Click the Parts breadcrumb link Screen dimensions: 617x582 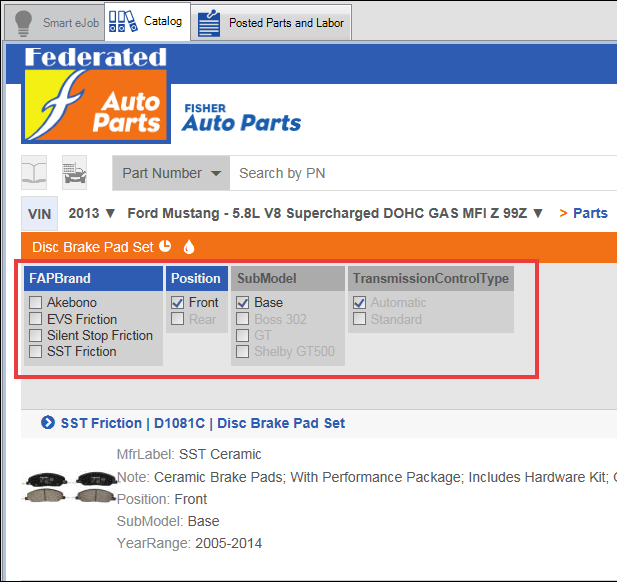[590, 213]
